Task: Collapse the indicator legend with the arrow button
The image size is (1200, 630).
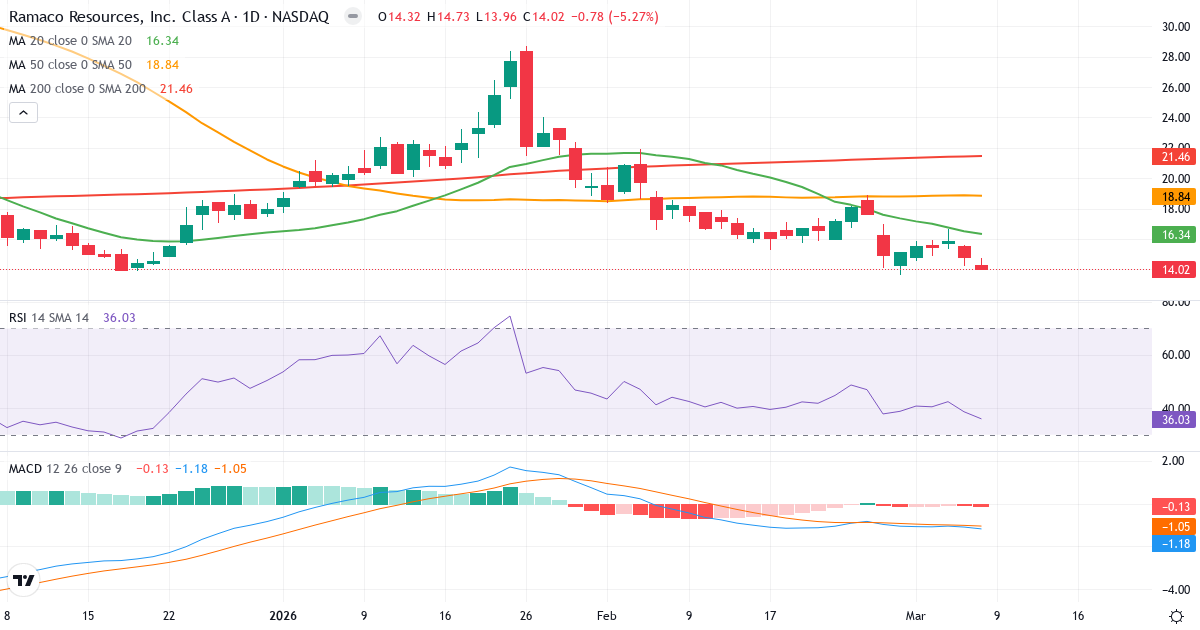Action: [x=22, y=112]
